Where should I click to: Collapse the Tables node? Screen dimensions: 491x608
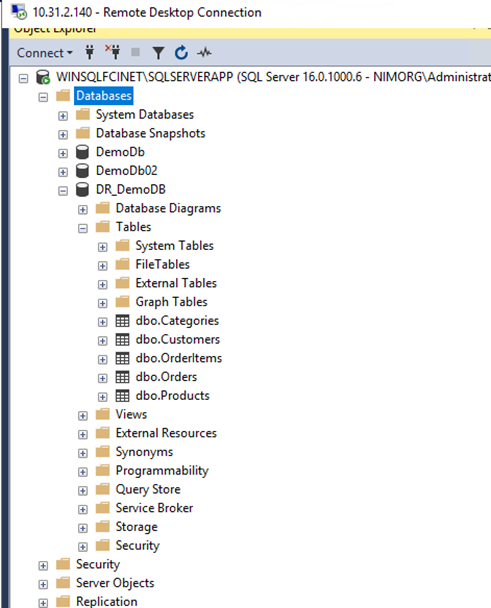pos(83,228)
